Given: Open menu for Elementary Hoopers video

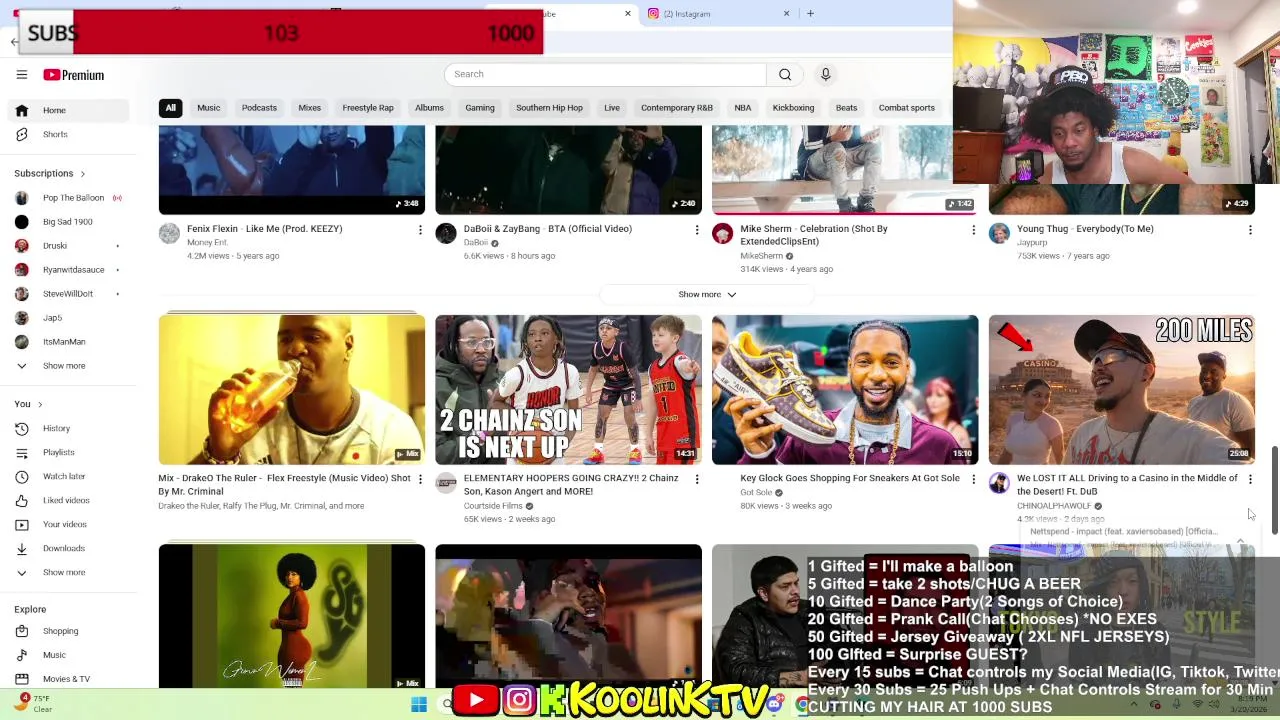Looking at the screenshot, I should pos(697,479).
